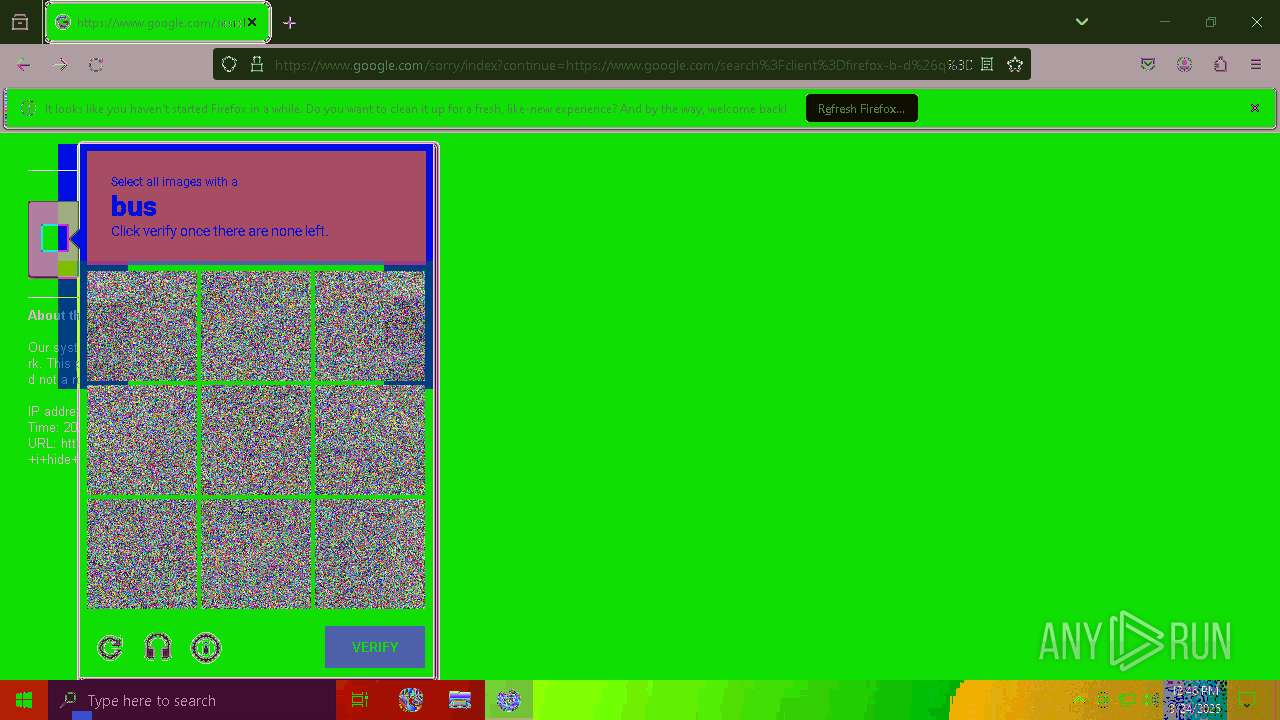Open a new tab with the plus icon

[289, 22]
